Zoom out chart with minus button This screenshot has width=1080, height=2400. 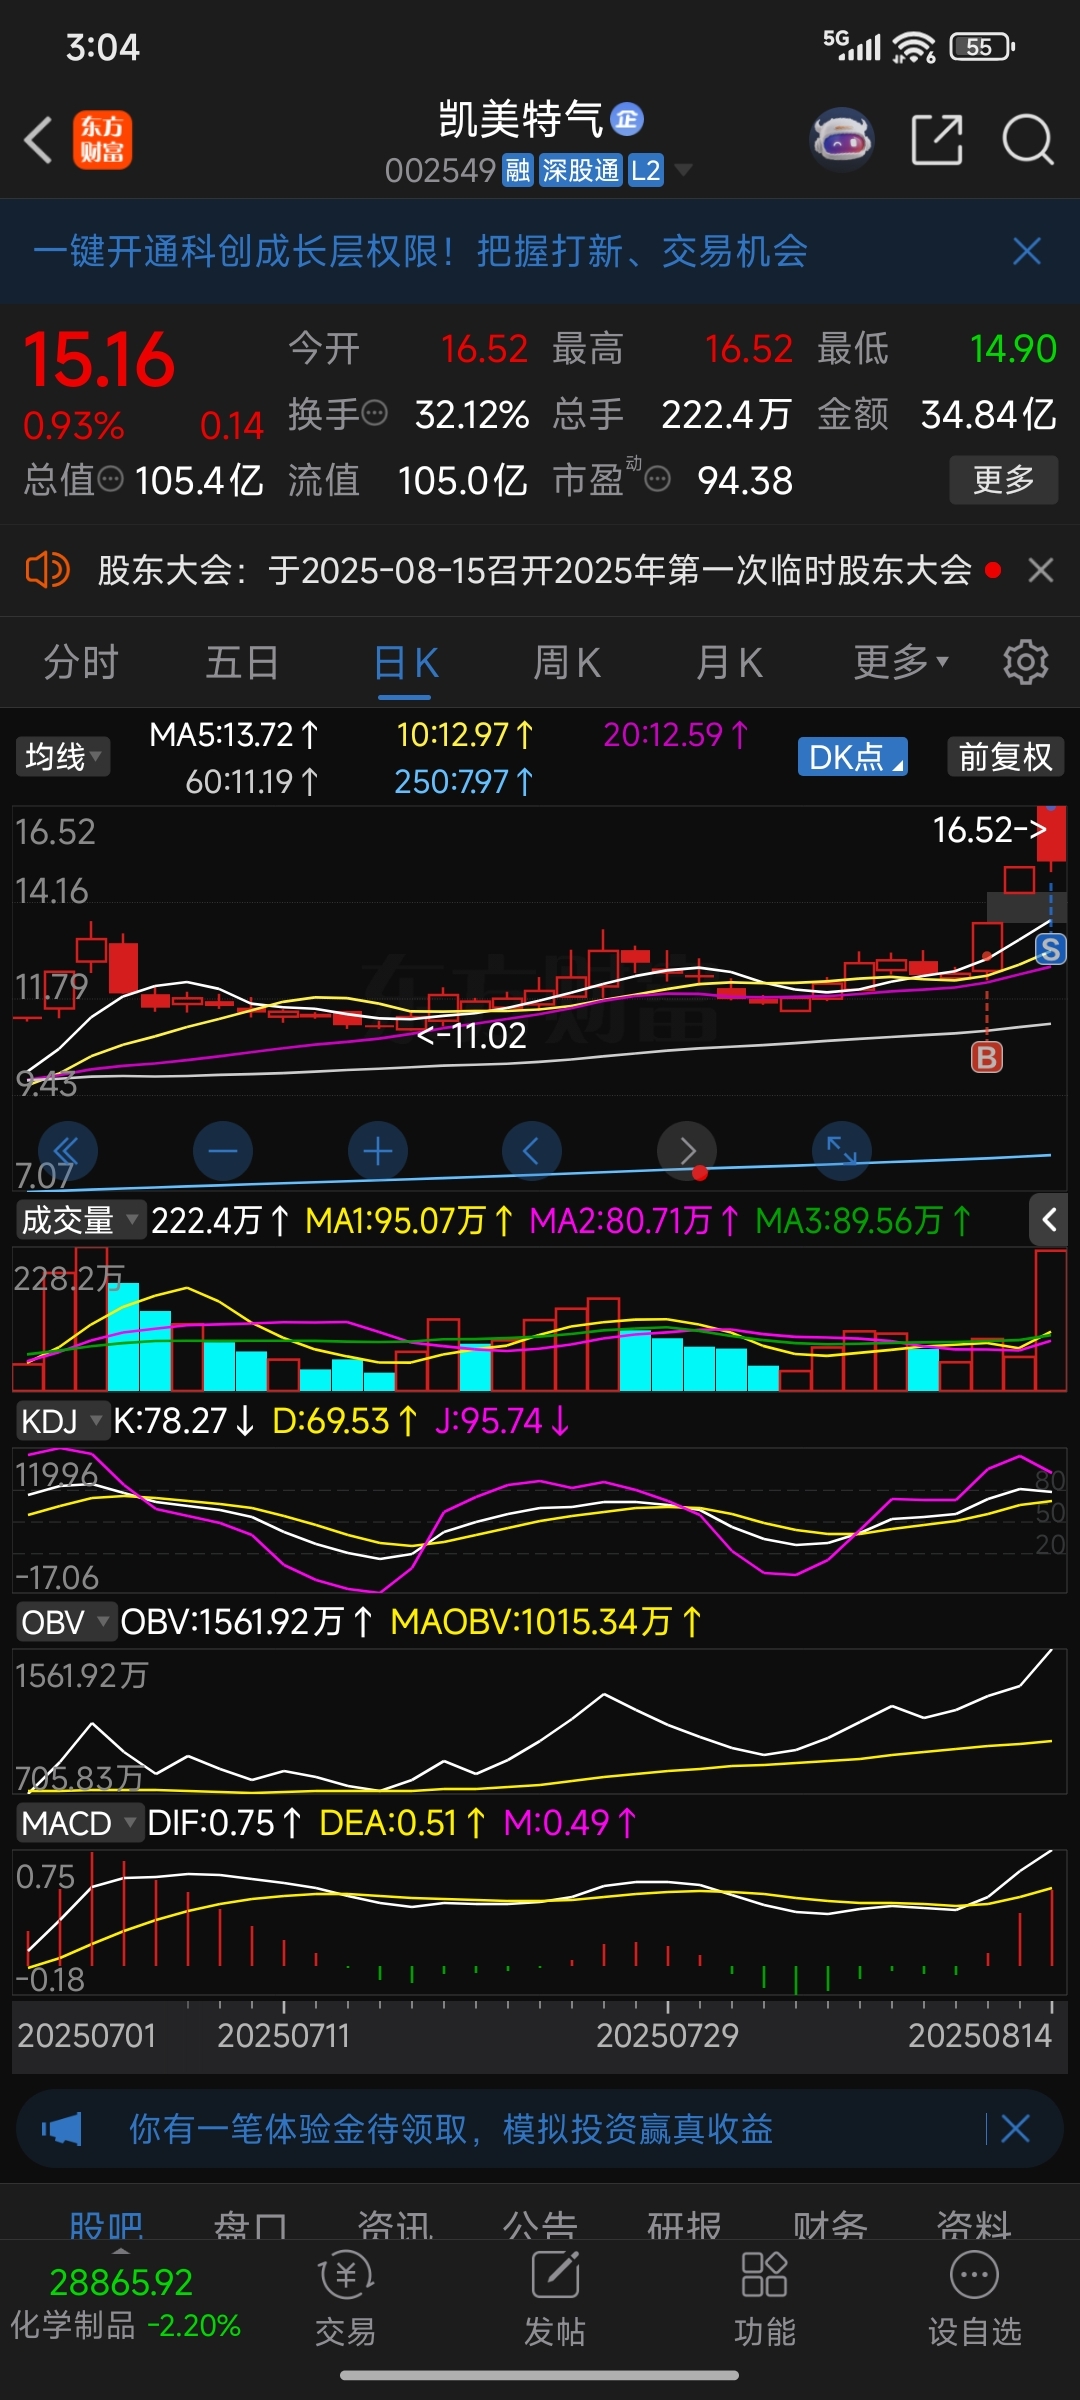pos(223,1151)
